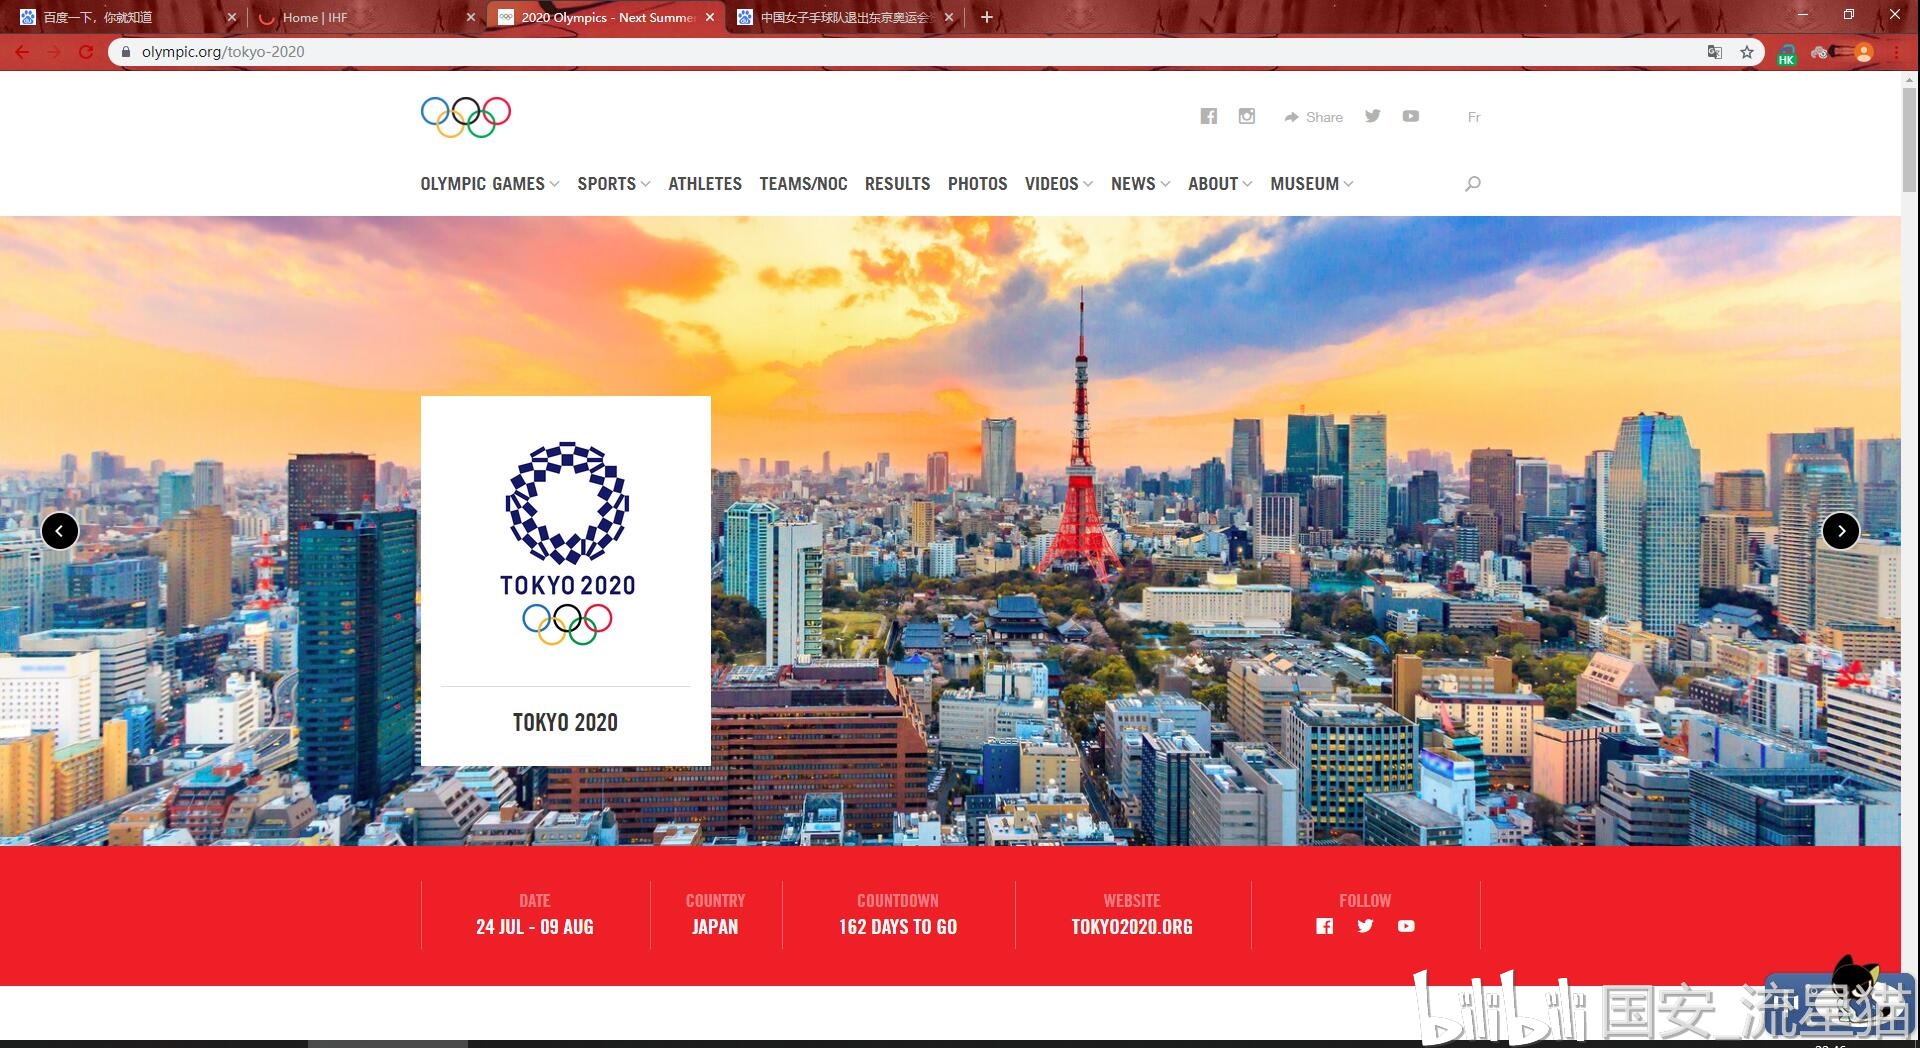This screenshot has height=1048, width=1920.
Task: Go to next carousel slide arrow
Action: (x=1840, y=531)
